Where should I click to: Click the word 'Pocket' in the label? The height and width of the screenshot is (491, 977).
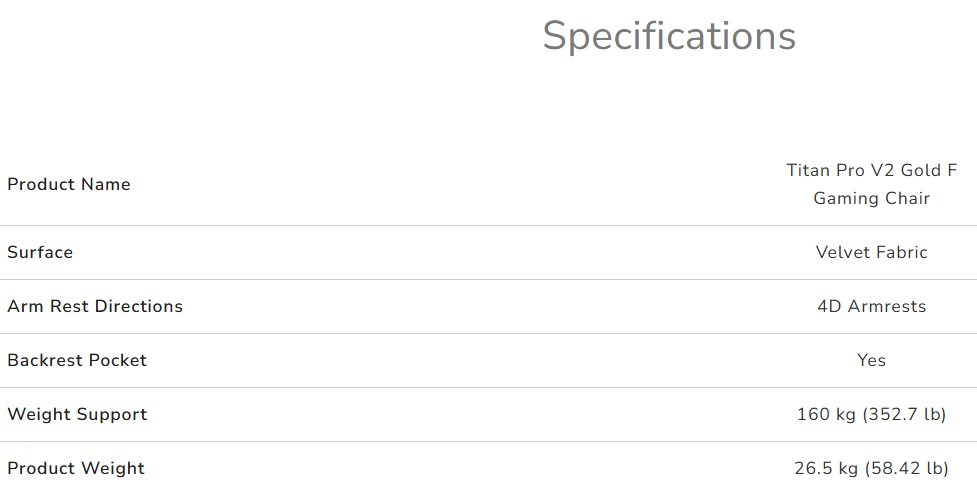(117, 360)
